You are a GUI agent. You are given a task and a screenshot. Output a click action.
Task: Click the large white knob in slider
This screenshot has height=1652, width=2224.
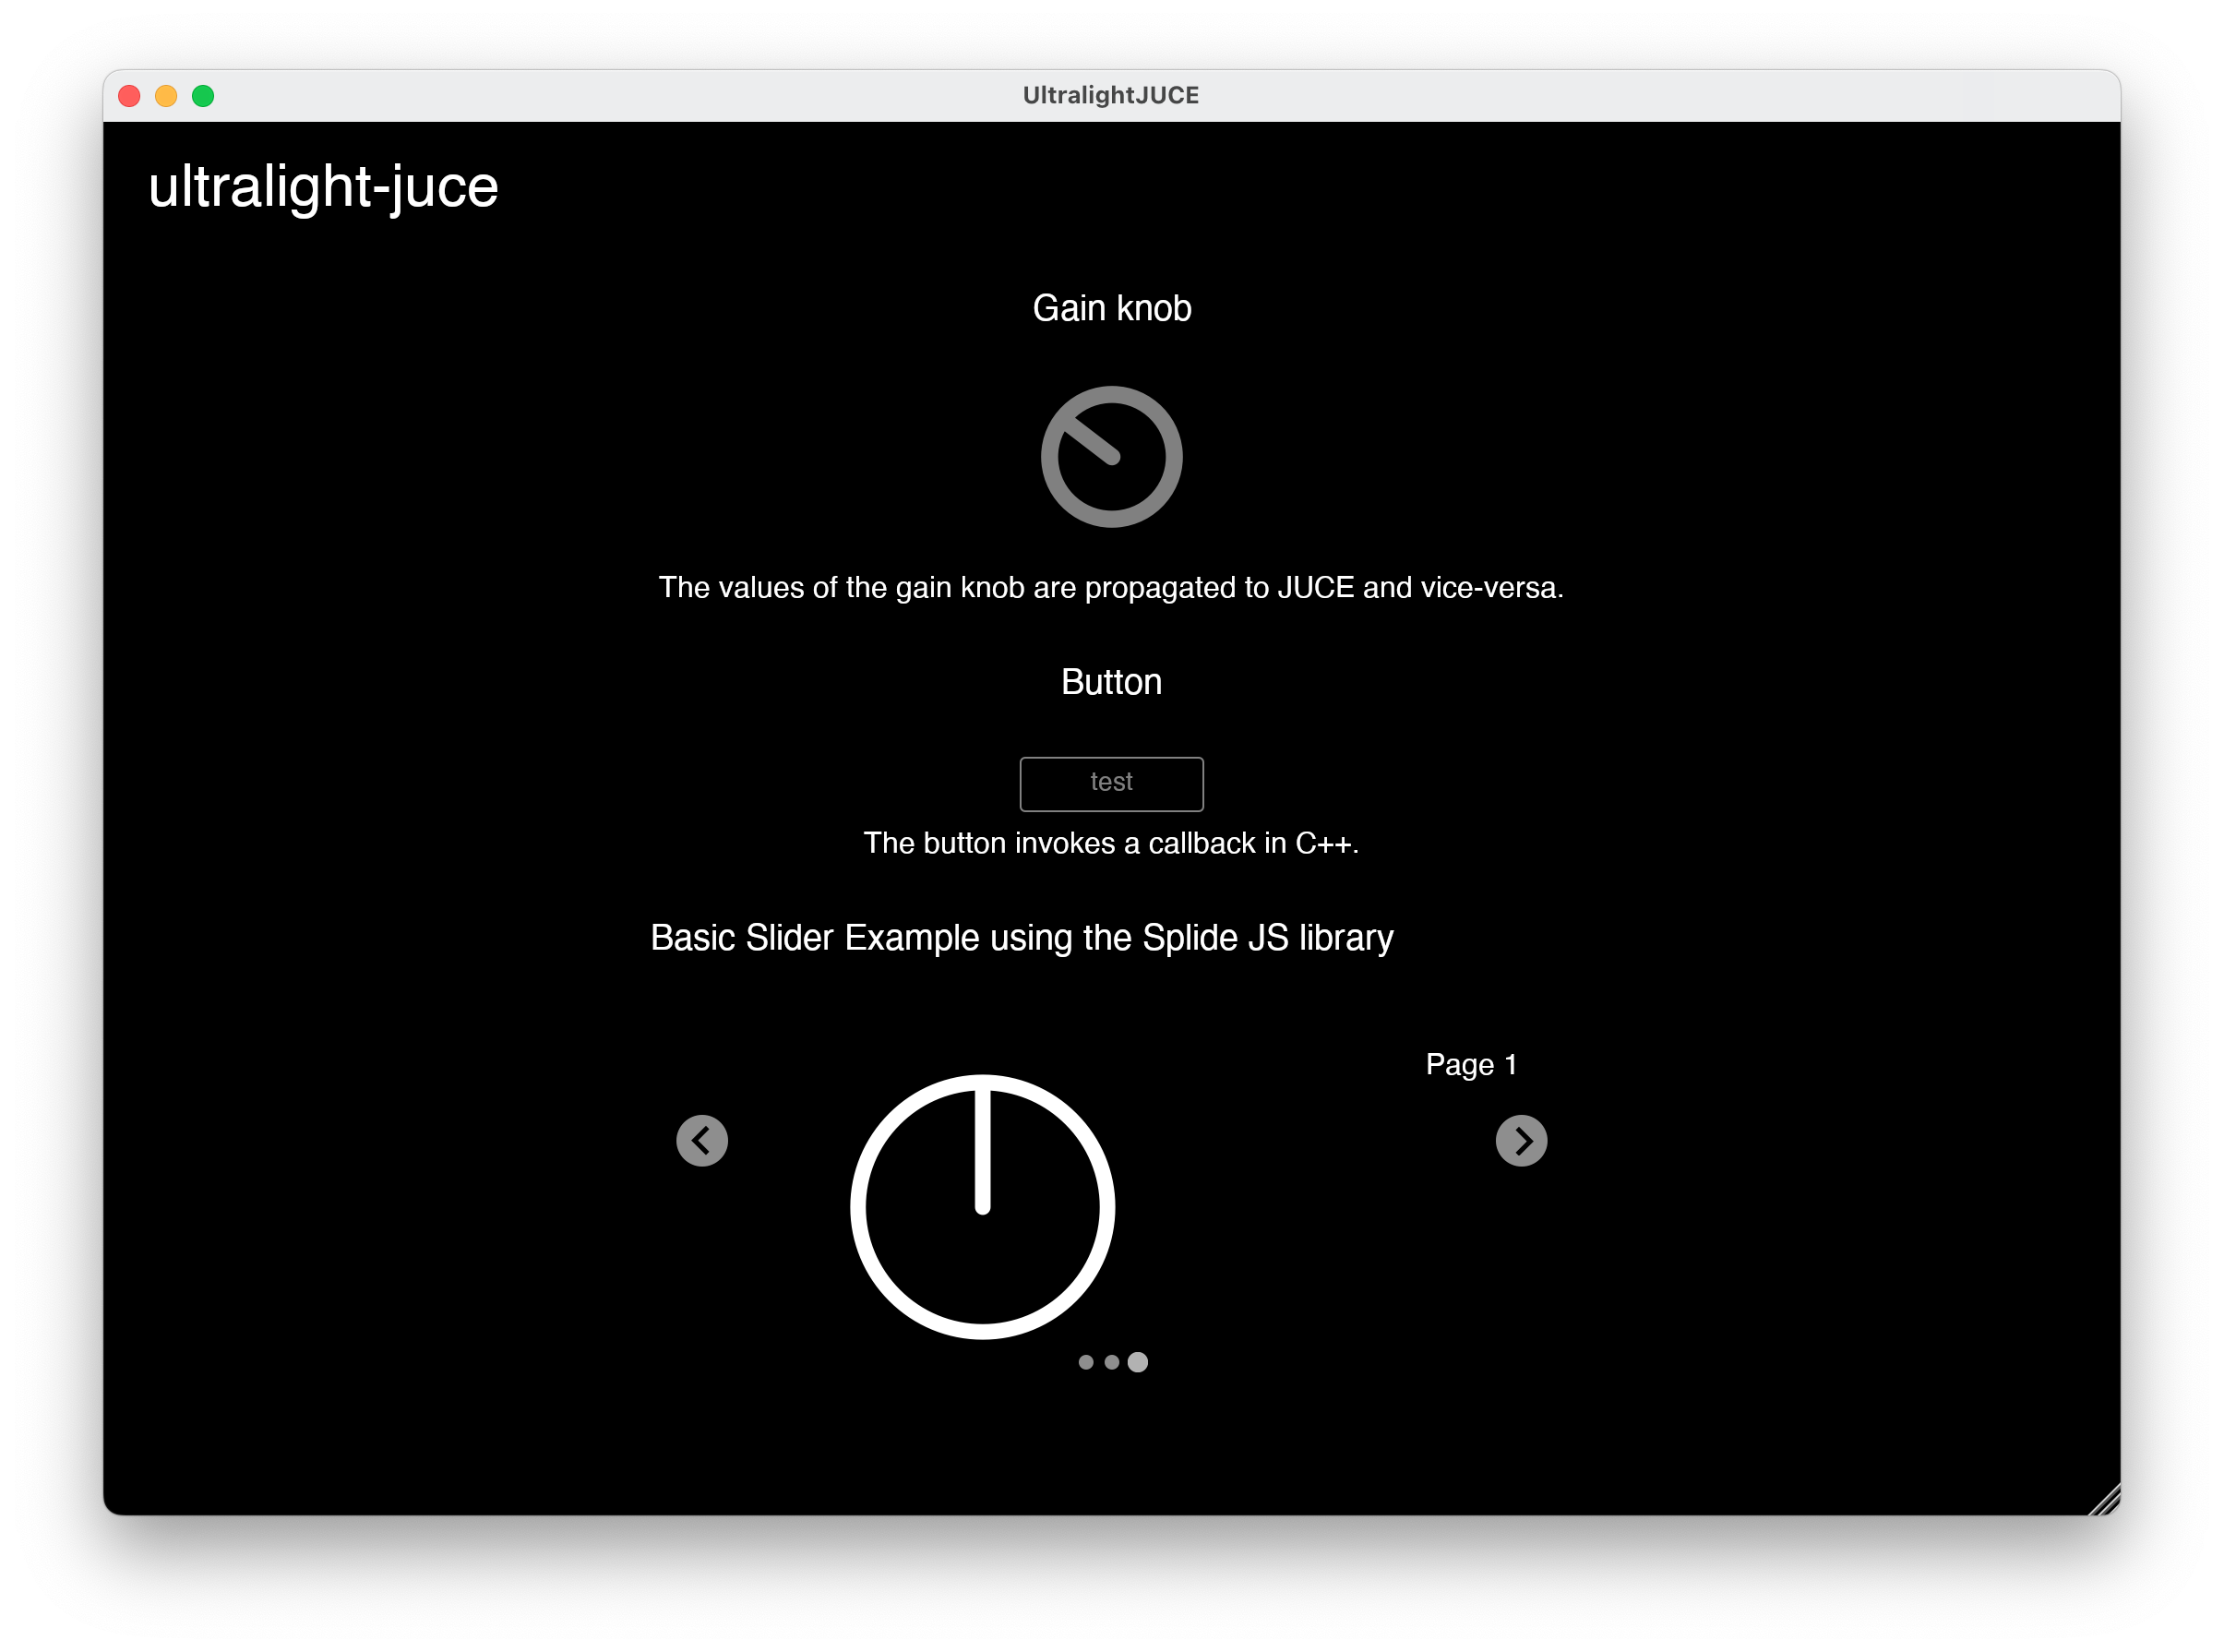982,1207
